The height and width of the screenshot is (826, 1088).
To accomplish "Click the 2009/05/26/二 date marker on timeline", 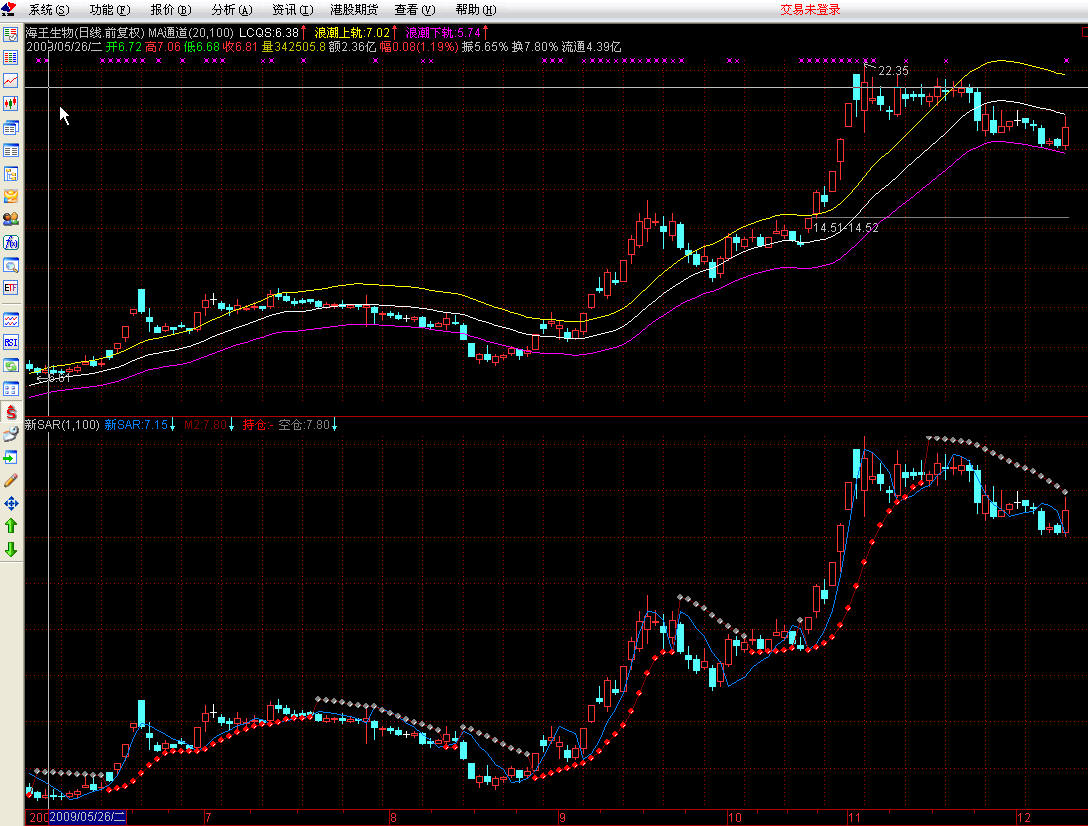I will tap(87, 817).
